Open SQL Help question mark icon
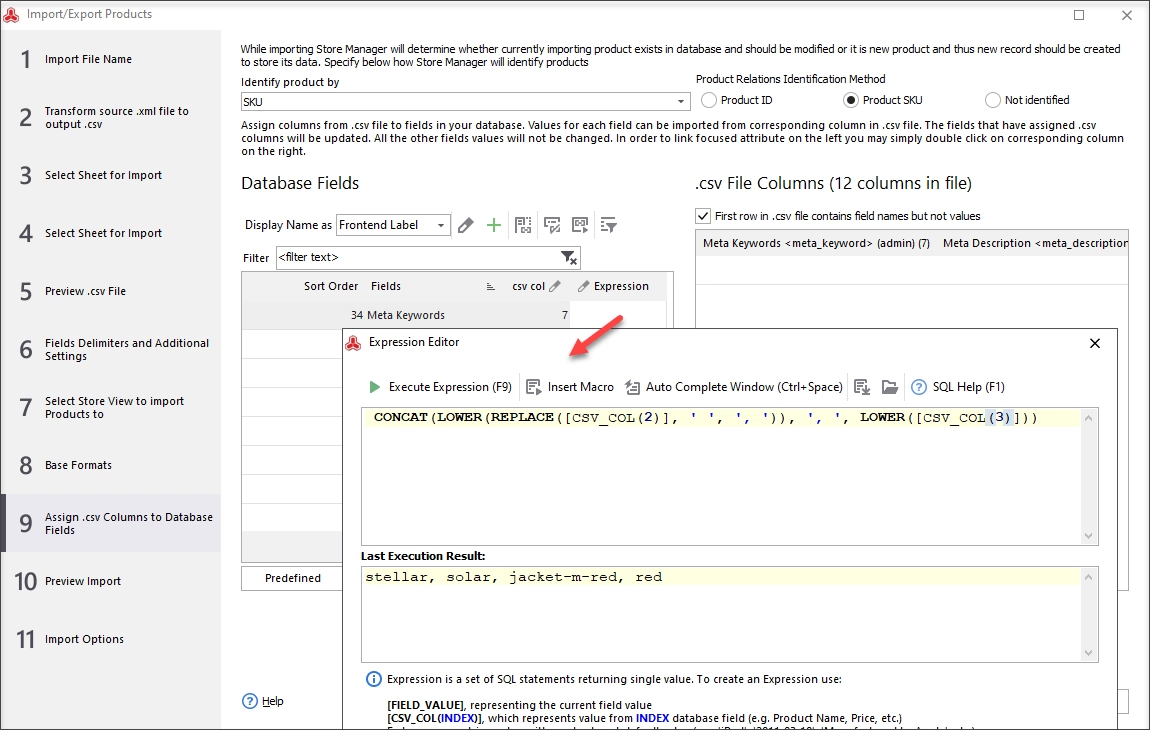Image resolution: width=1150 pixels, height=730 pixels. [x=918, y=387]
